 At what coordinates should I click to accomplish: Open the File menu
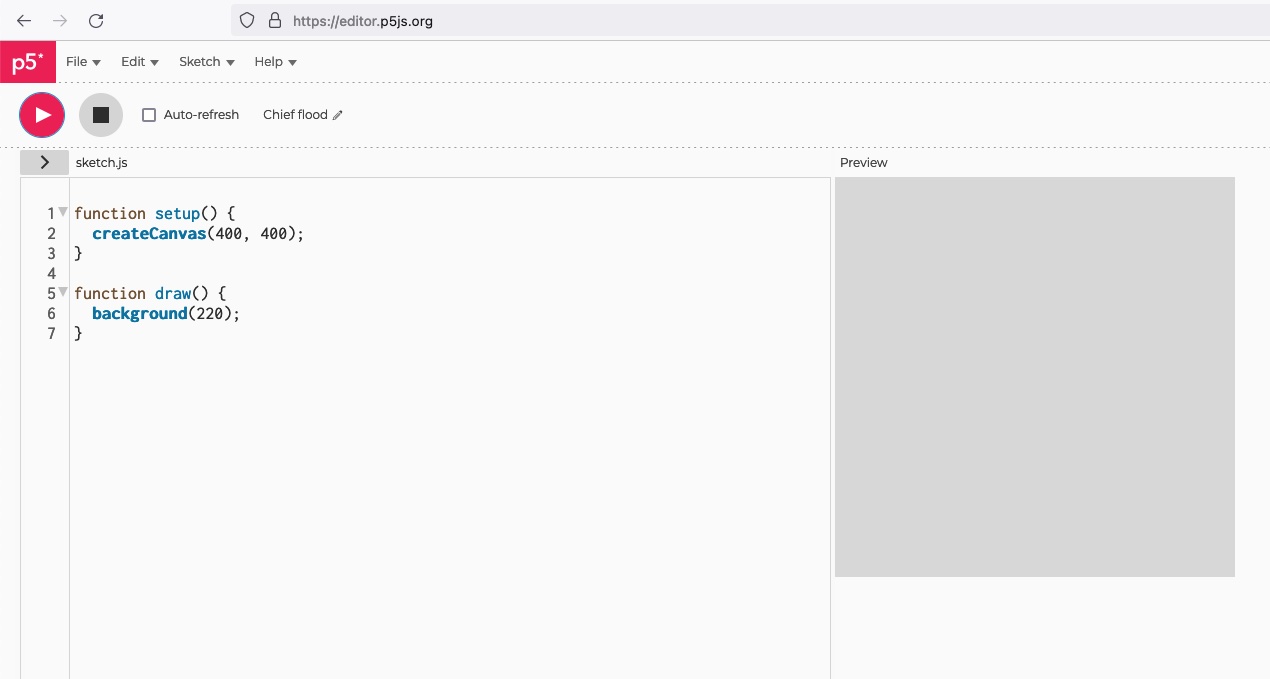(x=83, y=62)
